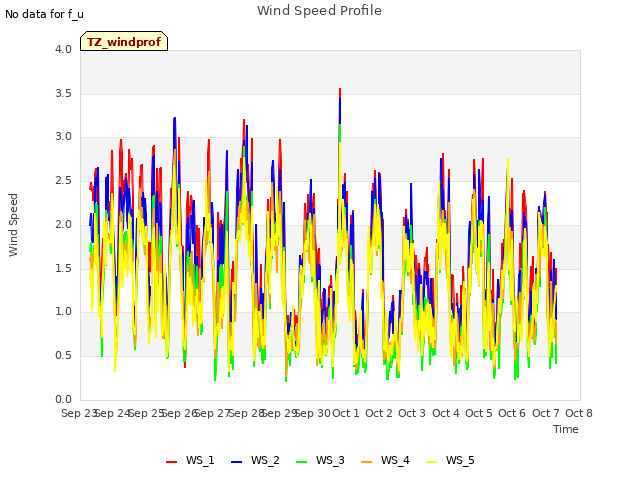Viewport: 640px width, 480px height.
Task: Click the yellow WS_5 peak near Oct 6
Action: coord(508,161)
